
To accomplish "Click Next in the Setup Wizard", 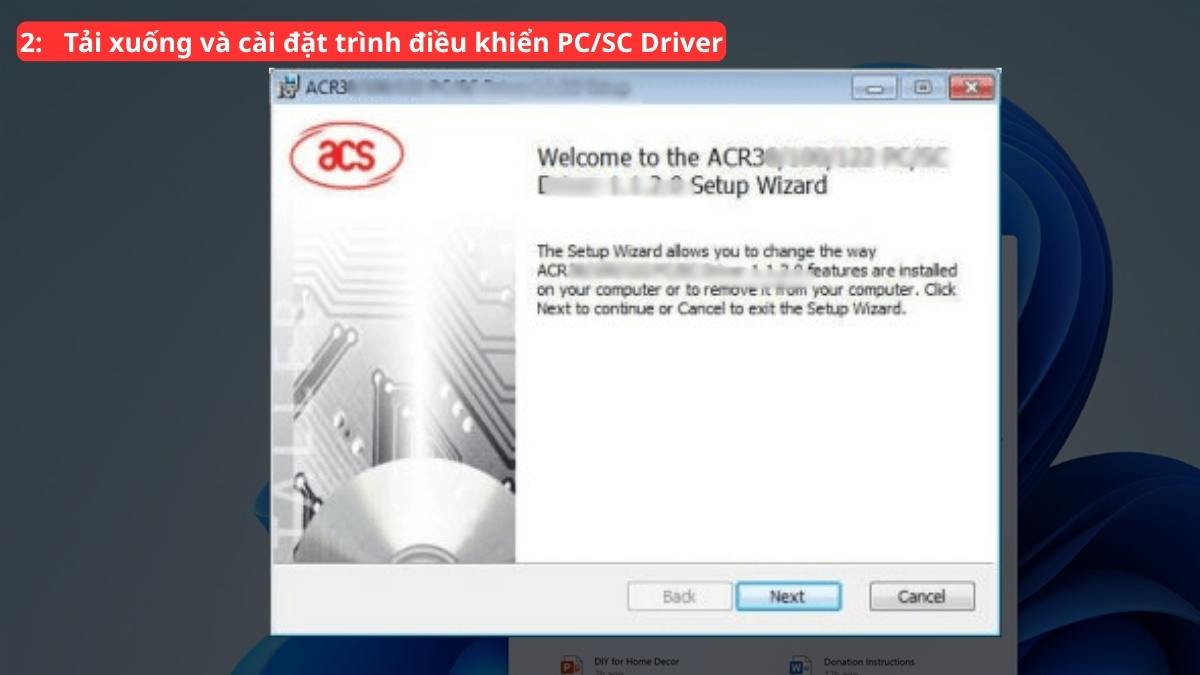I will click(788, 597).
